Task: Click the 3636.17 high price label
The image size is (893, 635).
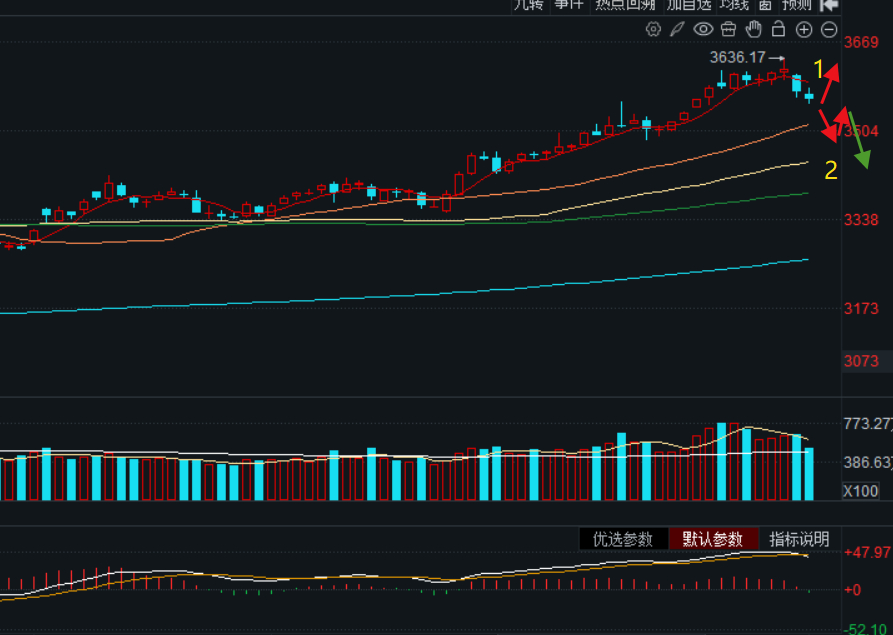Action: [738, 58]
